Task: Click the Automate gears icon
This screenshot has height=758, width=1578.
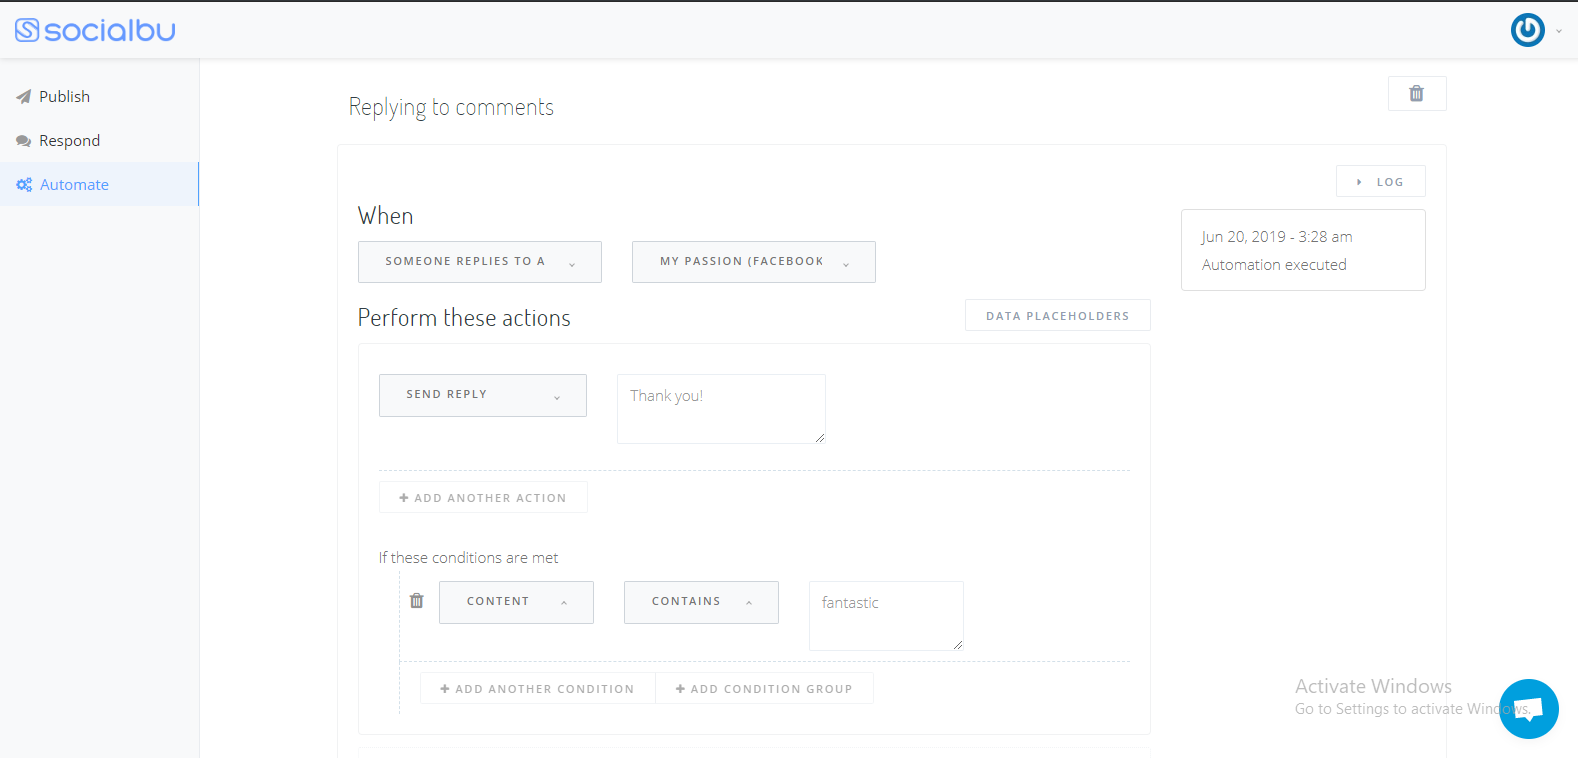Action: pyautogui.click(x=24, y=185)
